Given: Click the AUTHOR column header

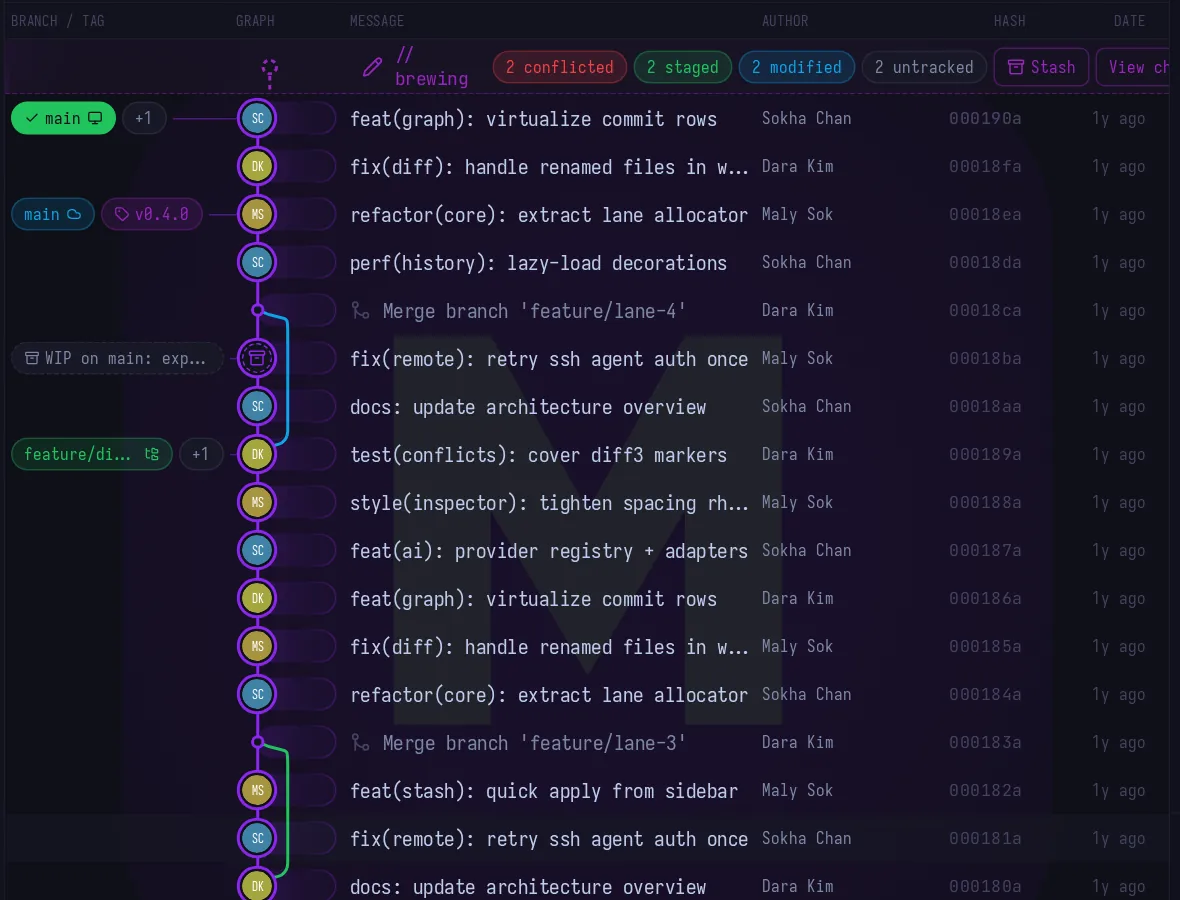Looking at the screenshot, I should click(785, 21).
